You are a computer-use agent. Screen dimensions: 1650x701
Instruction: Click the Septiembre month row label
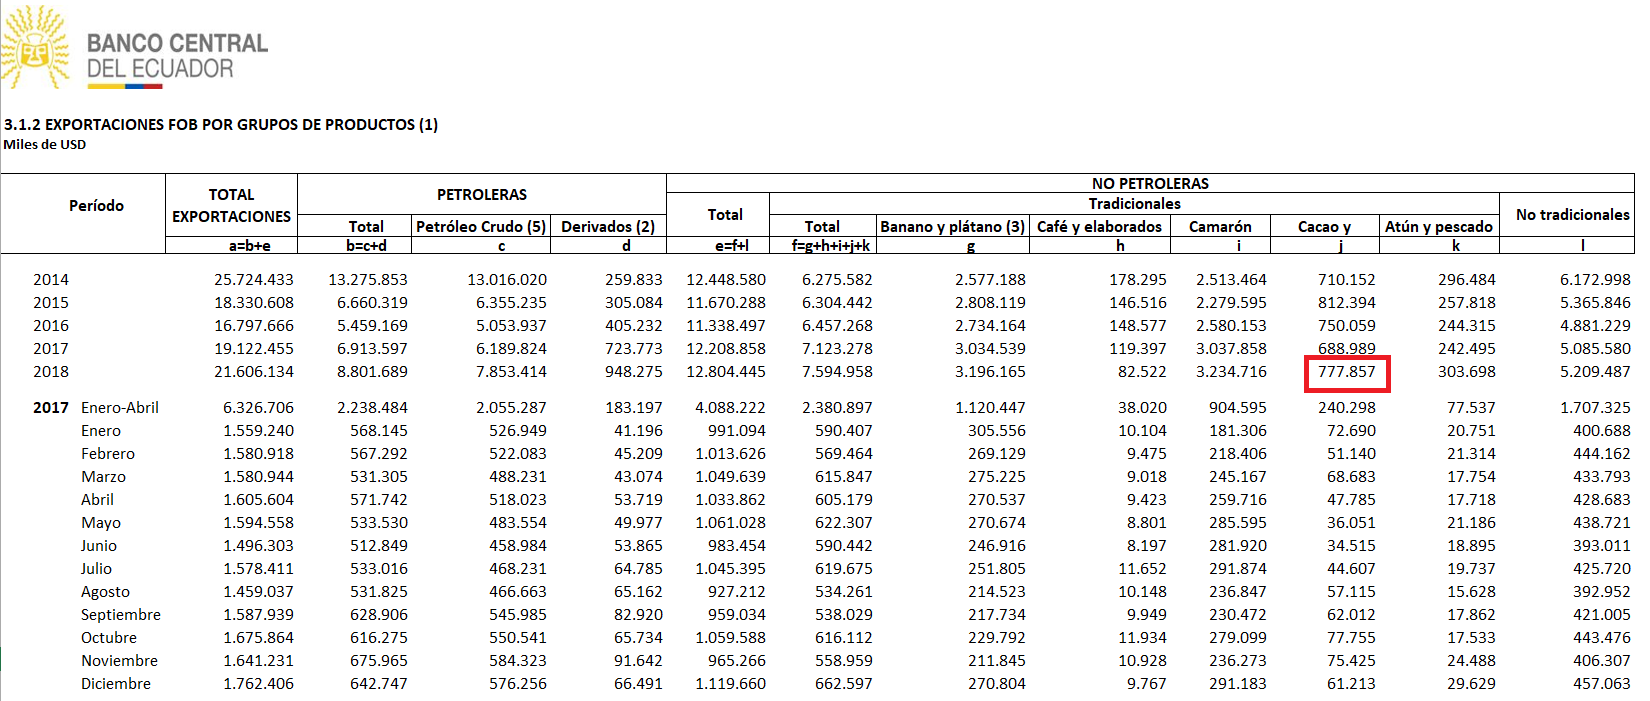121,615
